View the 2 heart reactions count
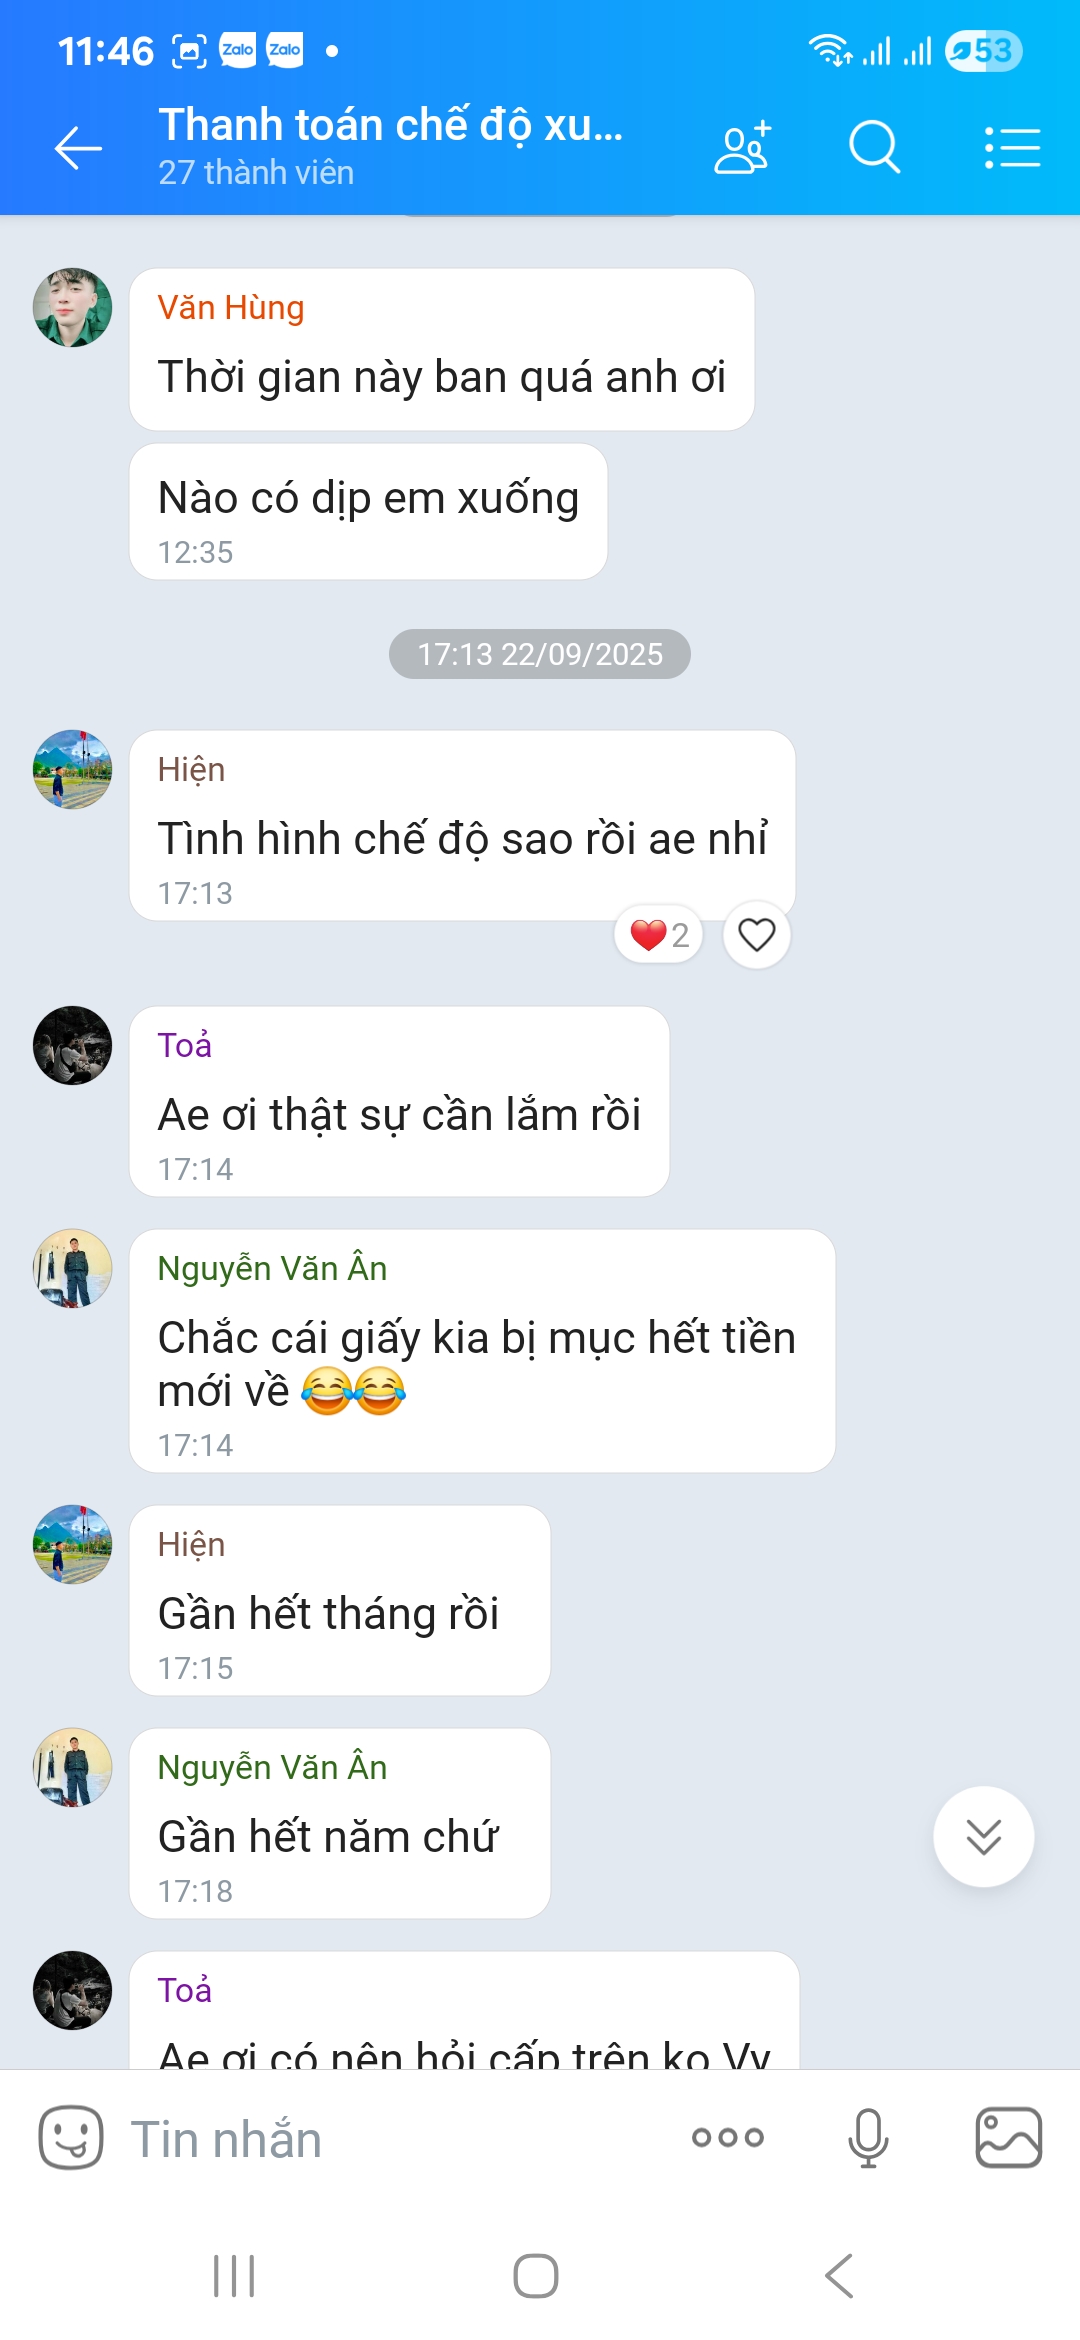 pyautogui.click(x=659, y=935)
